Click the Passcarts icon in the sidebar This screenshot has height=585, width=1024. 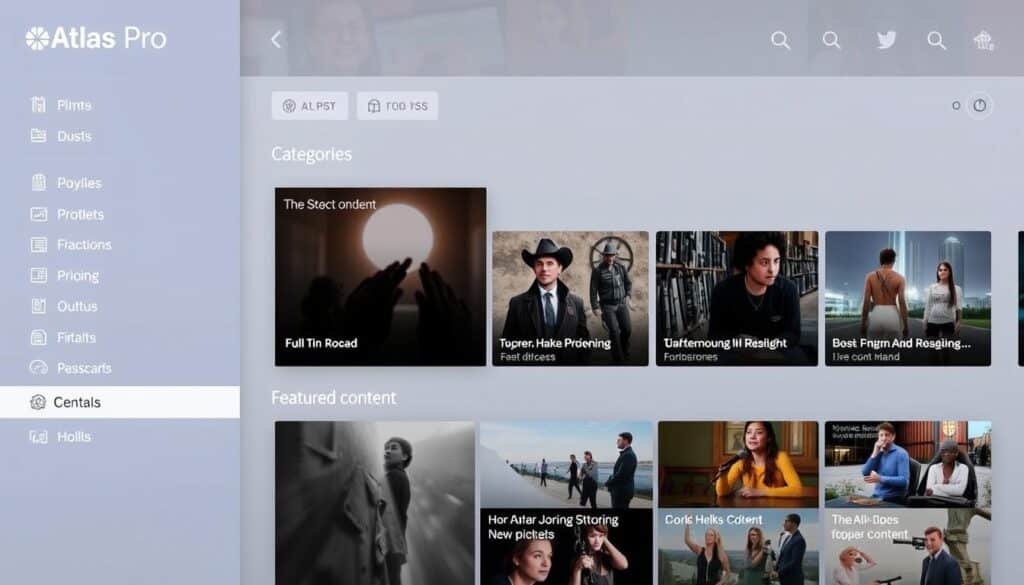(x=37, y=368)
